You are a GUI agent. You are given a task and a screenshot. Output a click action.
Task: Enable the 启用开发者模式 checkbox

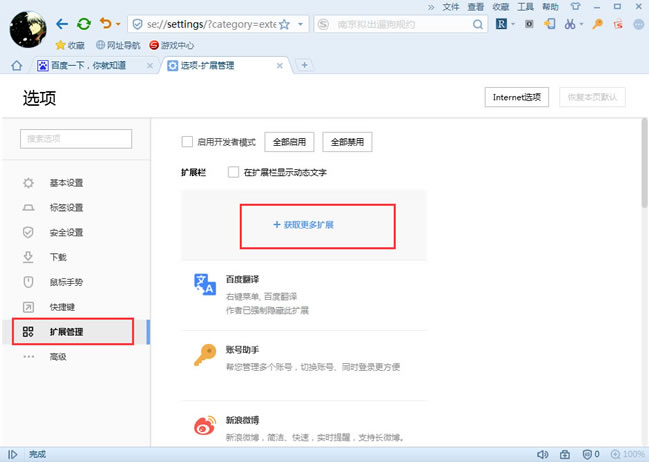[x=187, y=142]
